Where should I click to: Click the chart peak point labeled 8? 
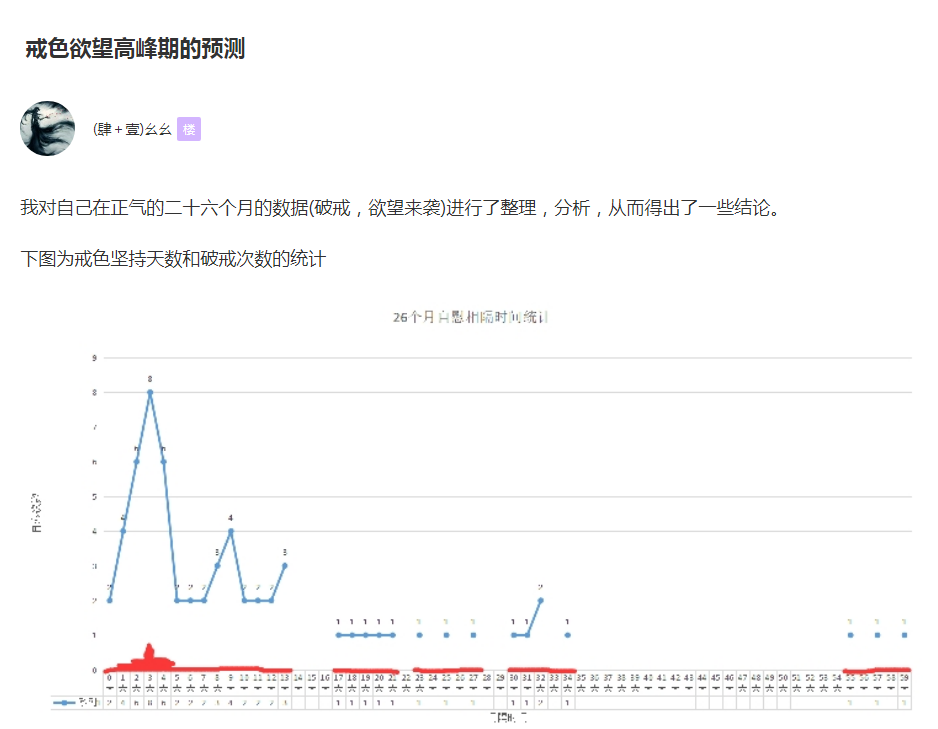point(150,392)
